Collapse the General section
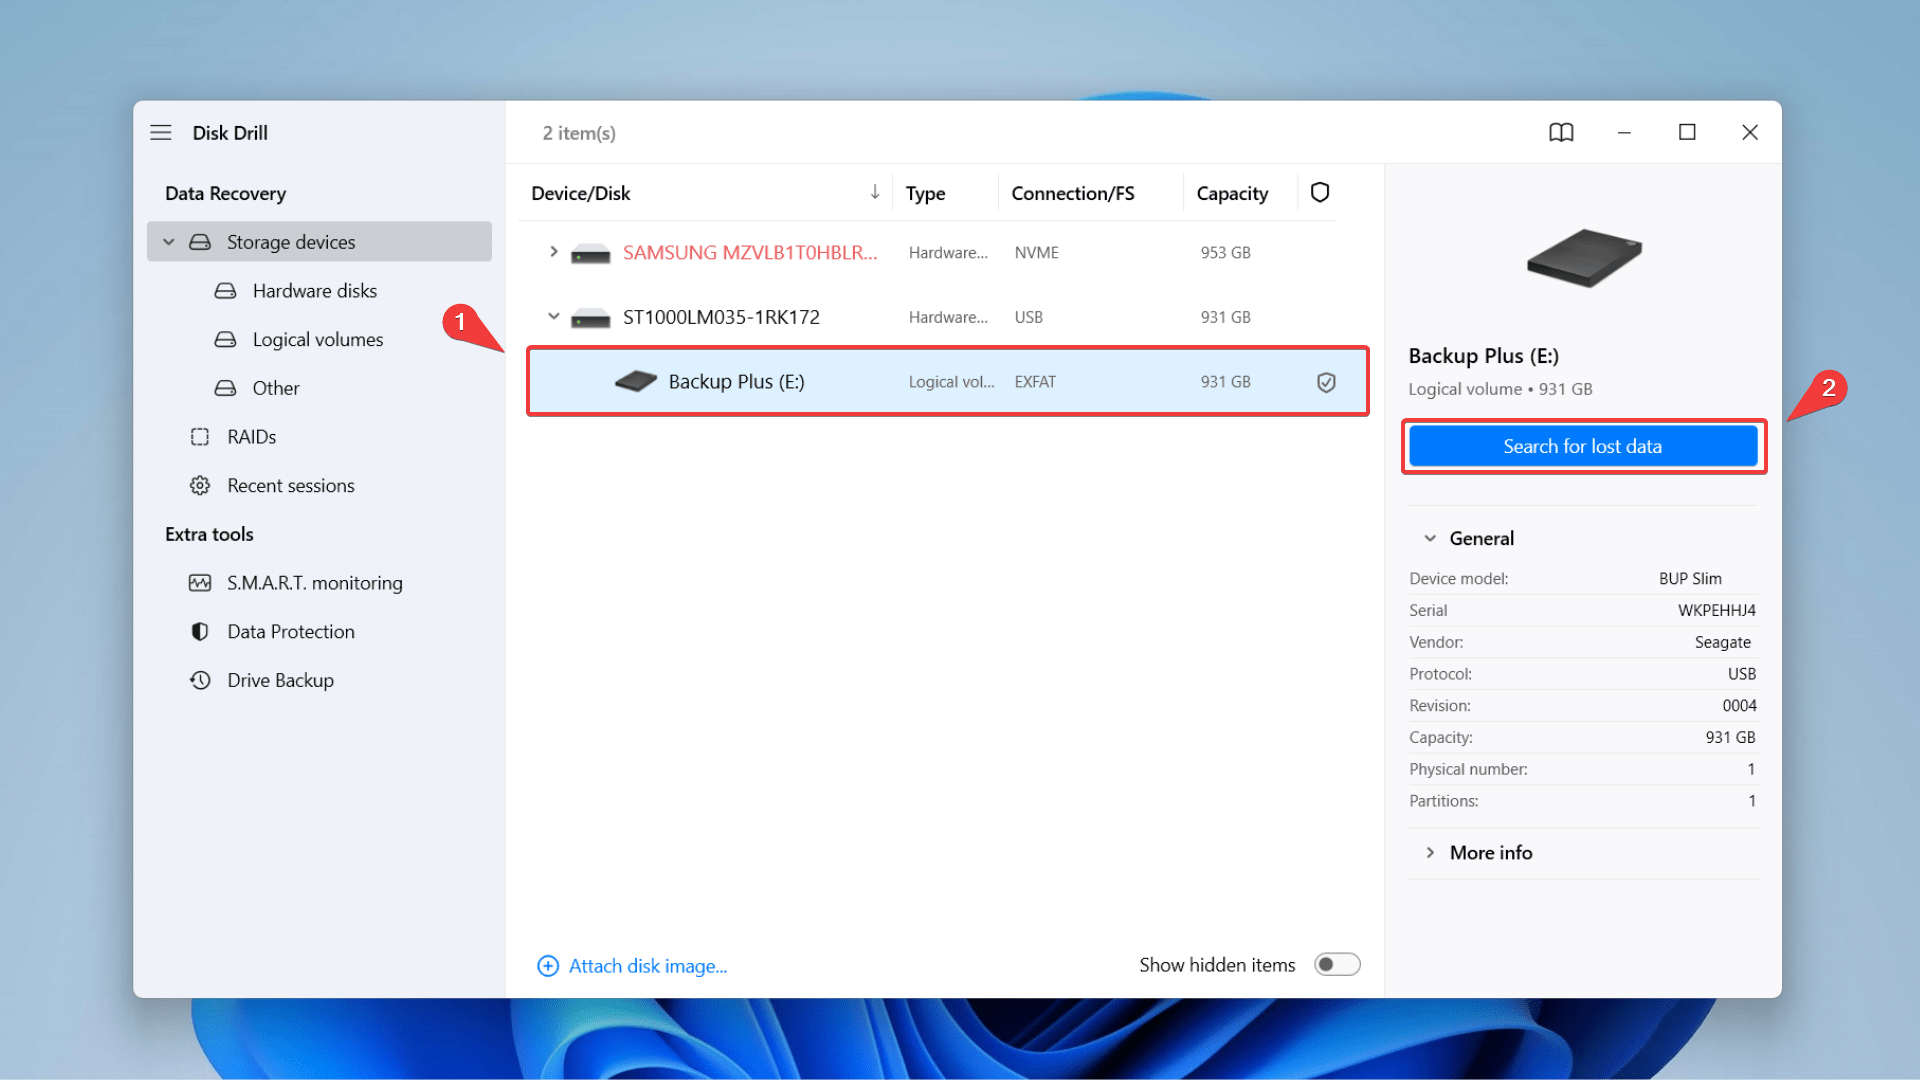The height and width of the screenshot is (1080, 1920). [1430, 539]
